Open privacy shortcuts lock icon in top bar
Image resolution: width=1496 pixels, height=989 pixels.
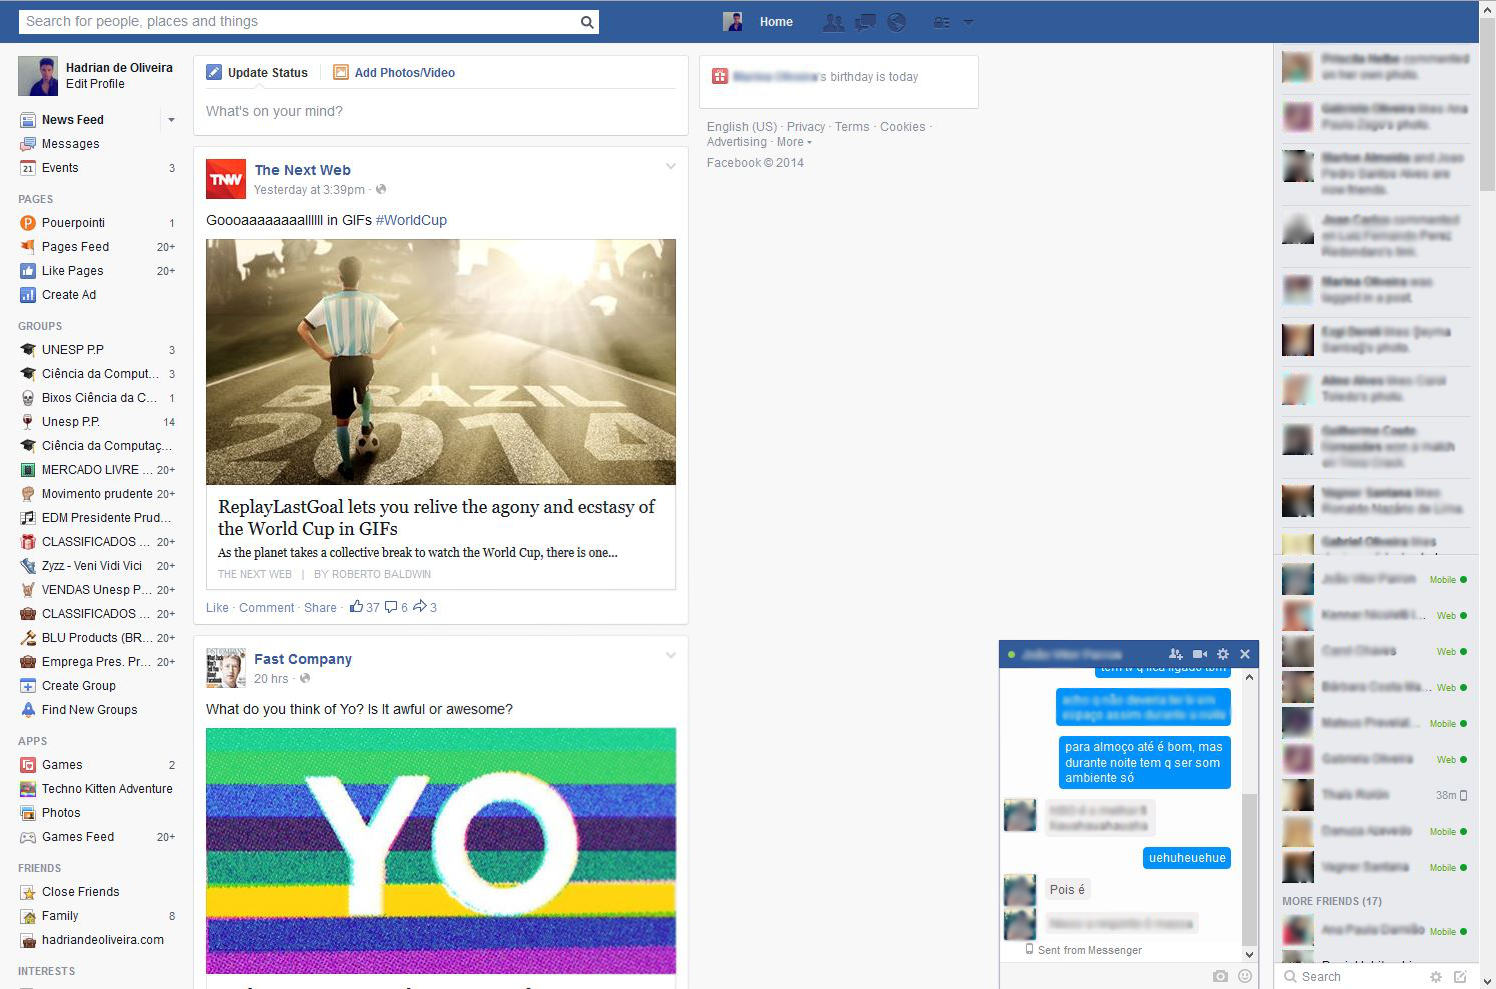click(942, 22)
